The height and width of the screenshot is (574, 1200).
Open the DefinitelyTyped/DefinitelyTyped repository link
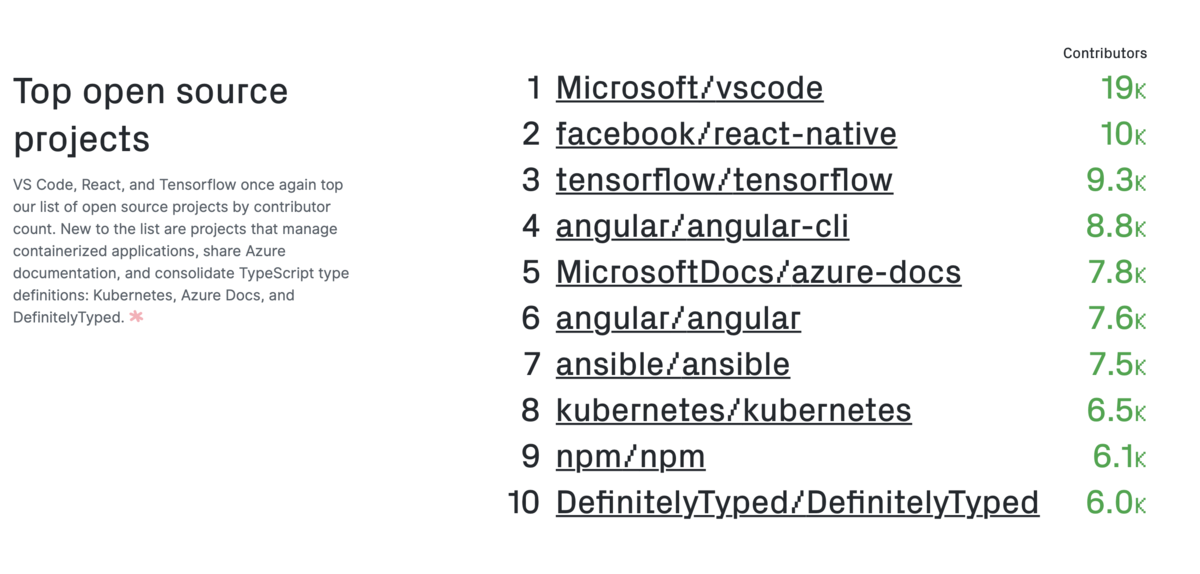click(797, 502)
